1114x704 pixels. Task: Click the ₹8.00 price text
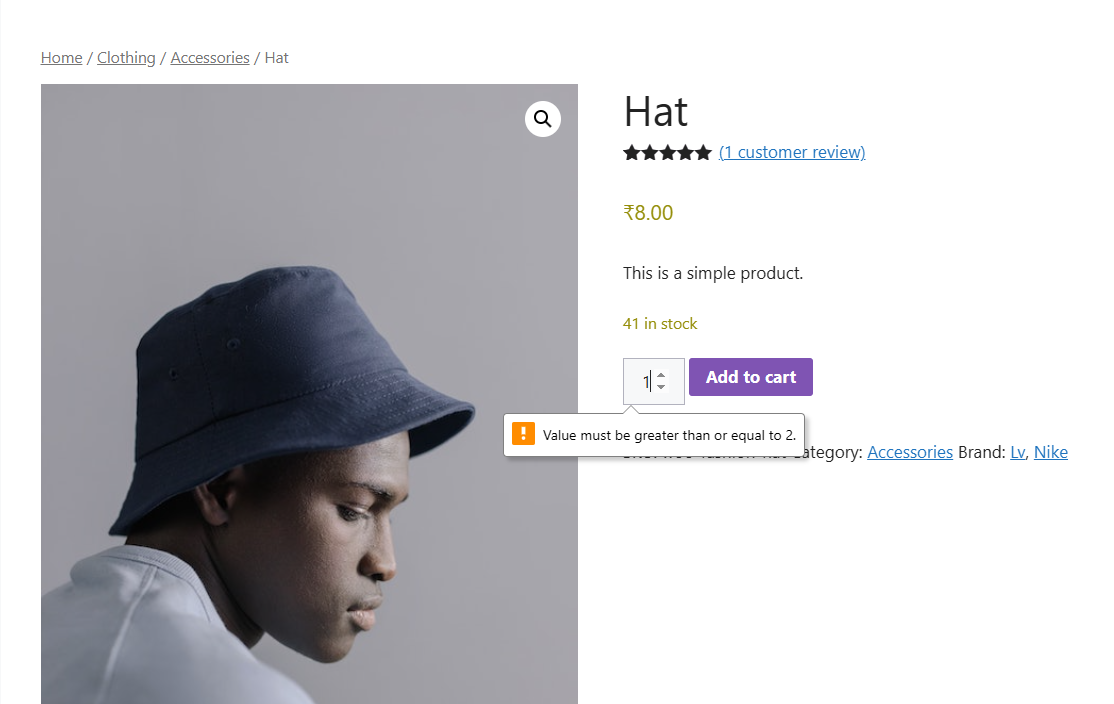648,213
